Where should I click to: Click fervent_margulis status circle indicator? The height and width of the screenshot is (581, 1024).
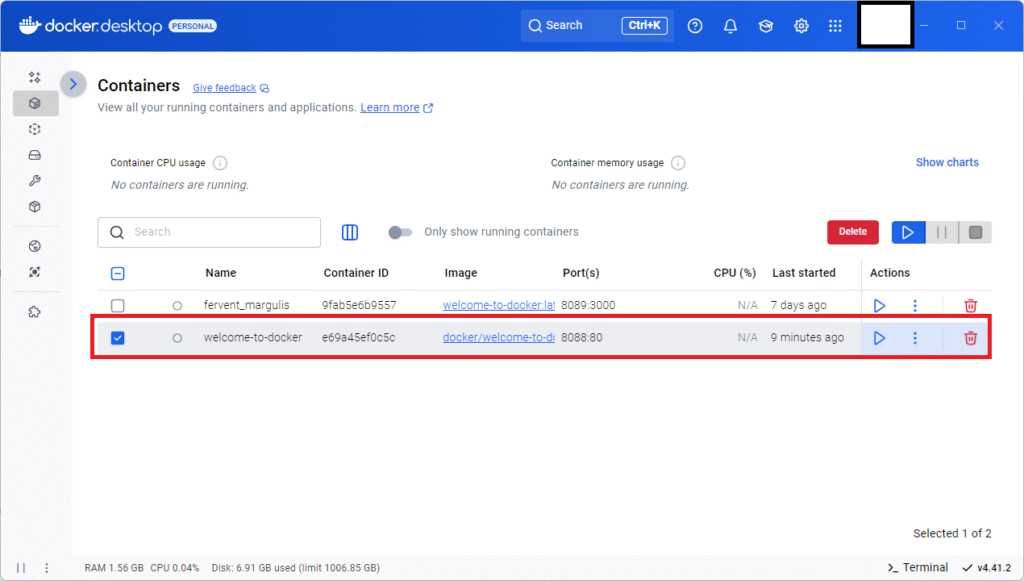[x=177, y=306]
